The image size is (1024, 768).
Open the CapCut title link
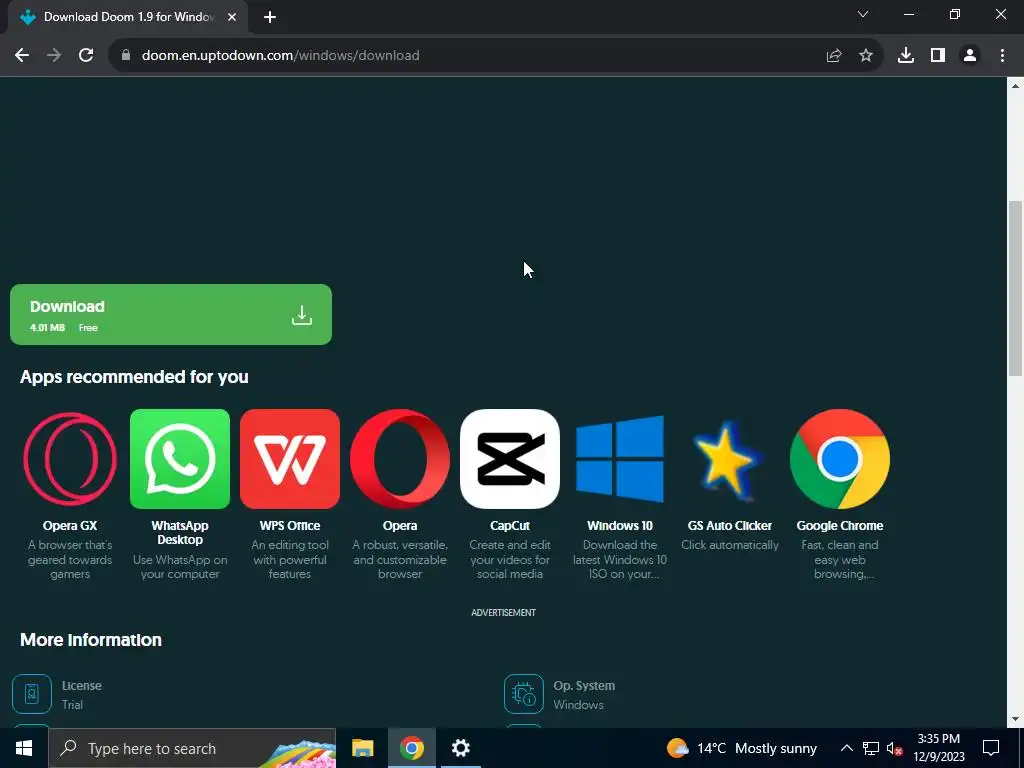(510, 526)
